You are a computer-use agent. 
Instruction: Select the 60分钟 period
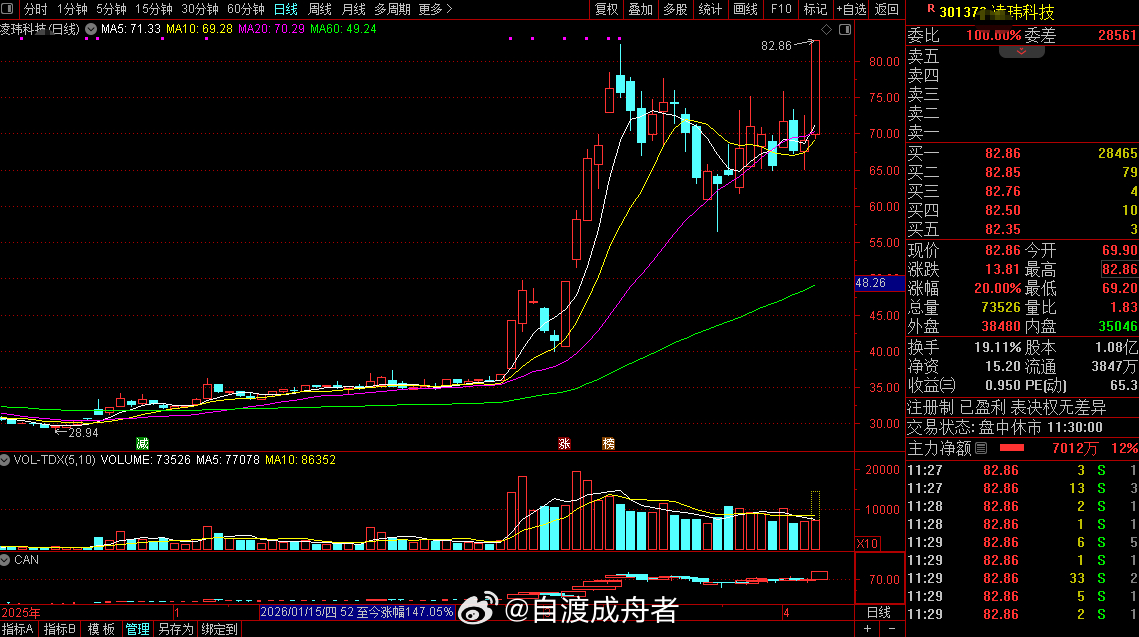click(x=246, y=9)
